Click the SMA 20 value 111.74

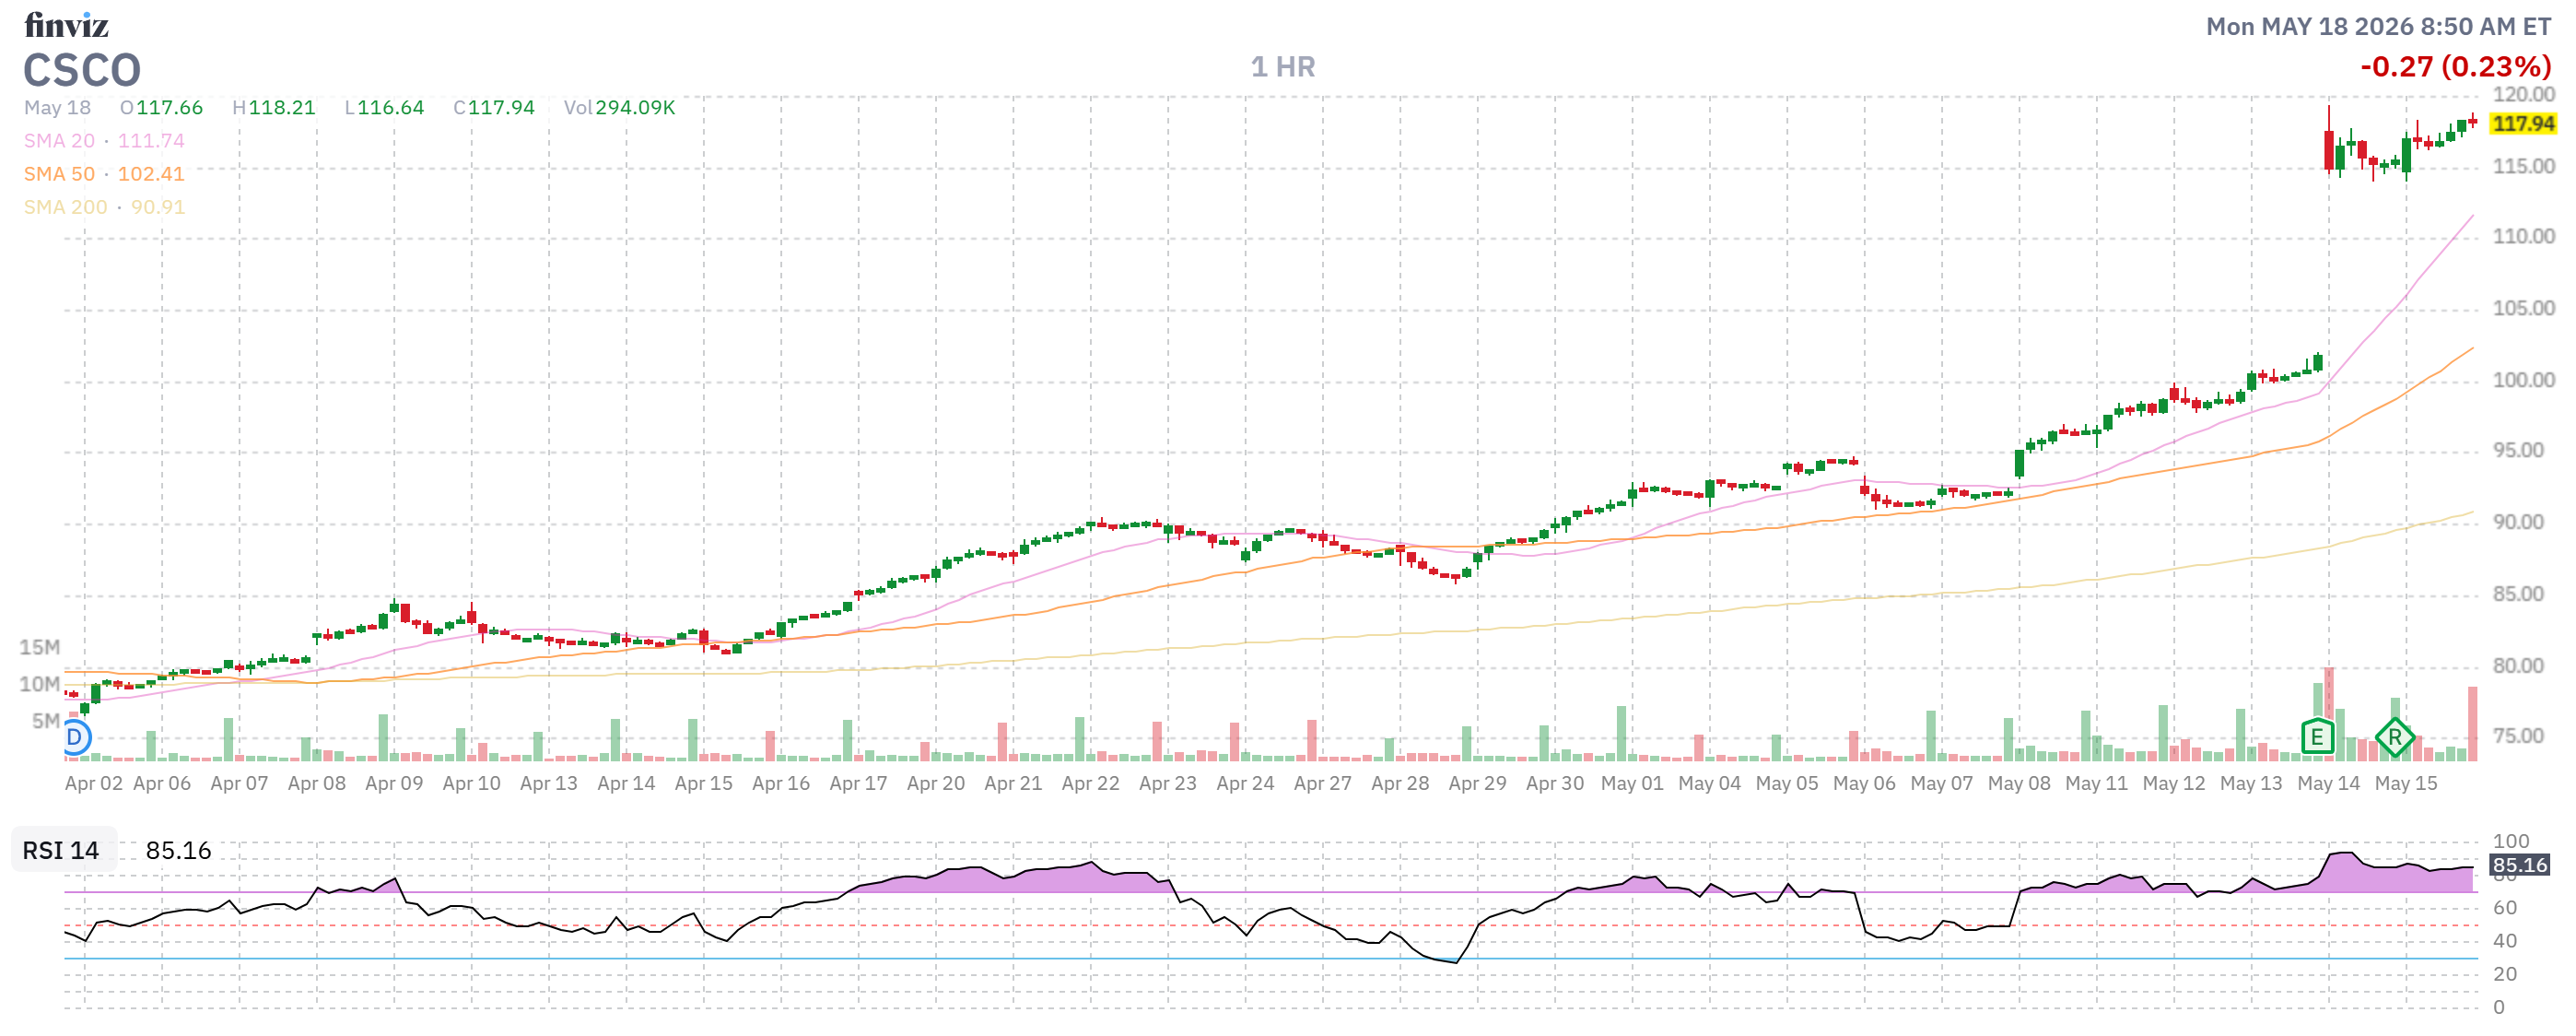(x=151, y=141)
